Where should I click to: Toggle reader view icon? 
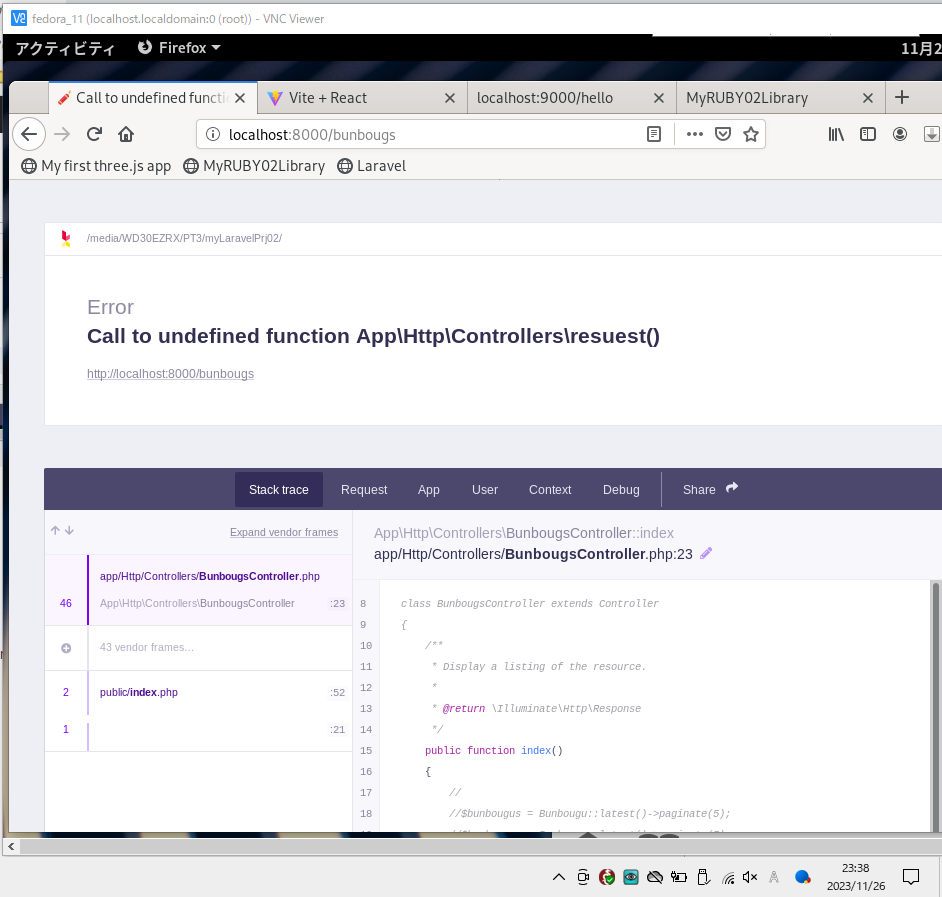654,134
